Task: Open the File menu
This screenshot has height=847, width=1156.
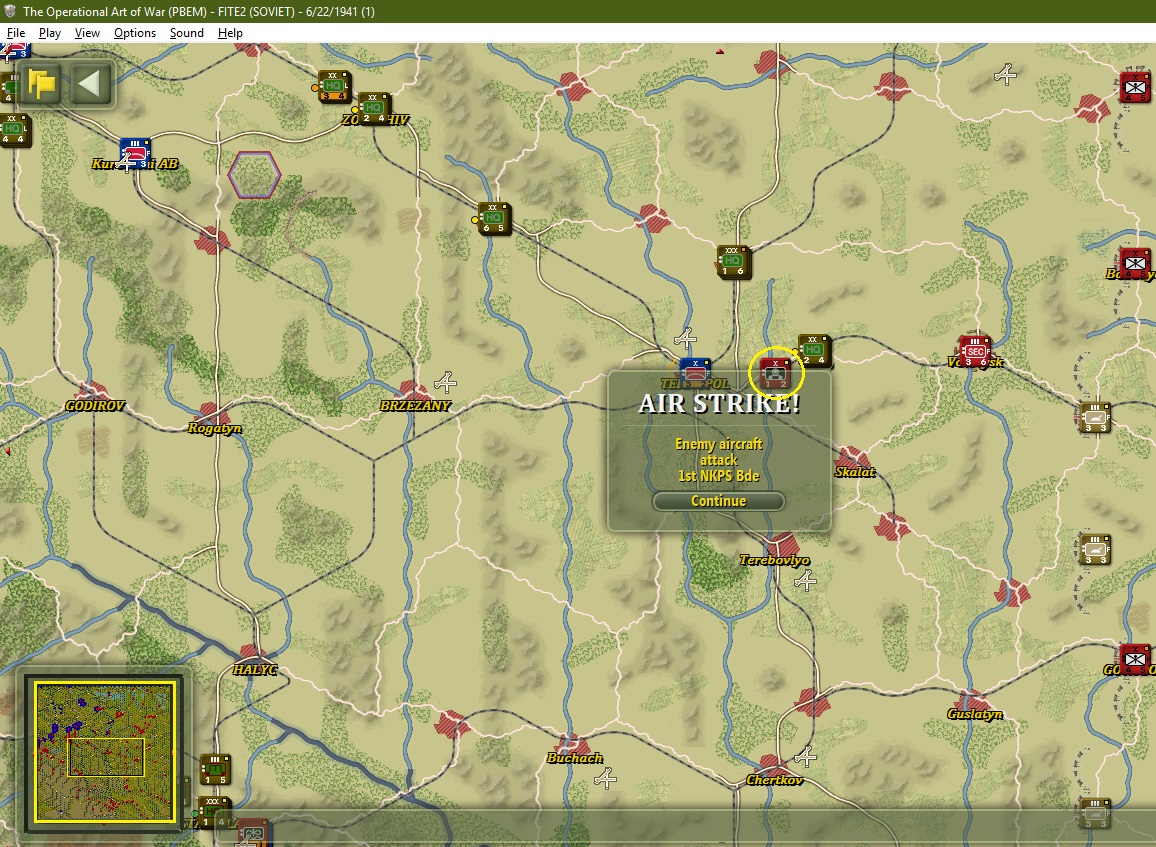Action: point(15,33)
